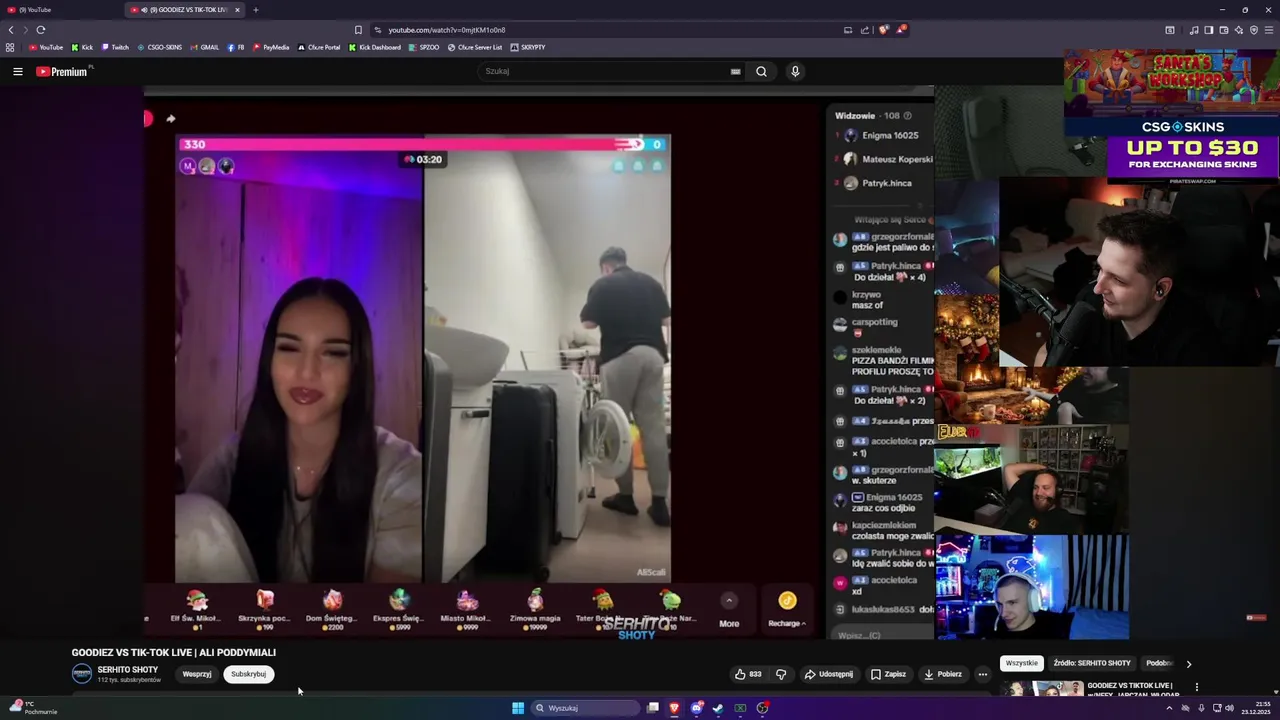Screen dimensions: 1280x720
Task: Open the bookmarks apps grid icon
Action: tap(10, 47)
